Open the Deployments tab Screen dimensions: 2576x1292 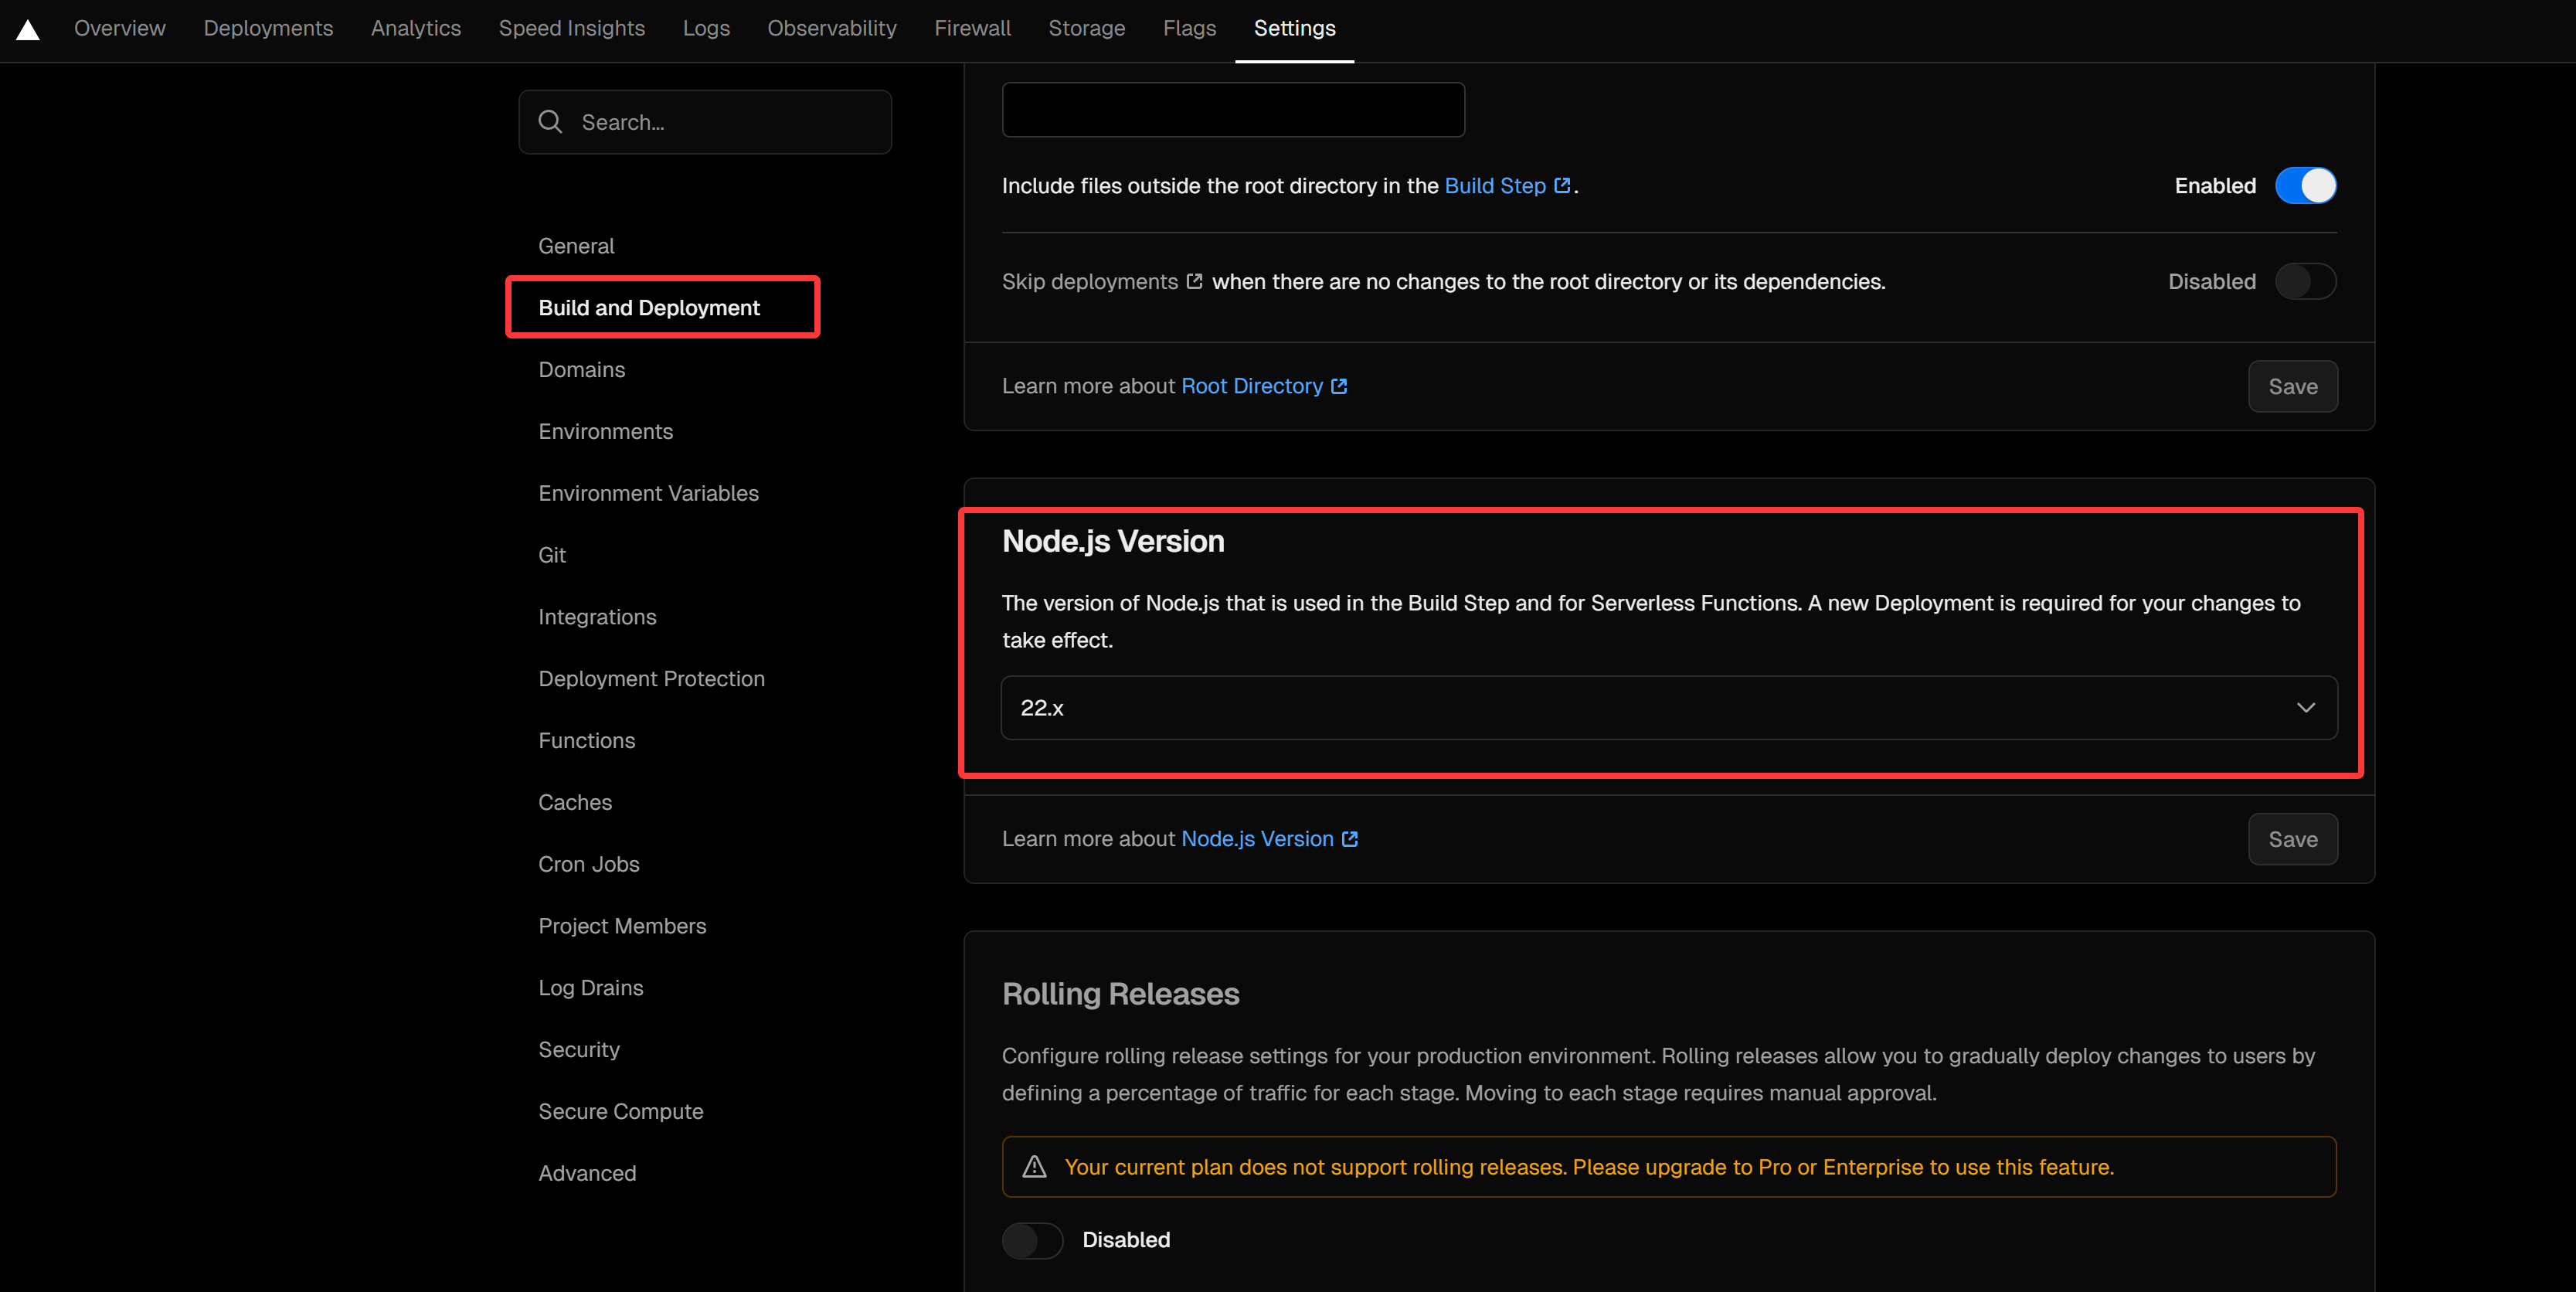(268, 28)
